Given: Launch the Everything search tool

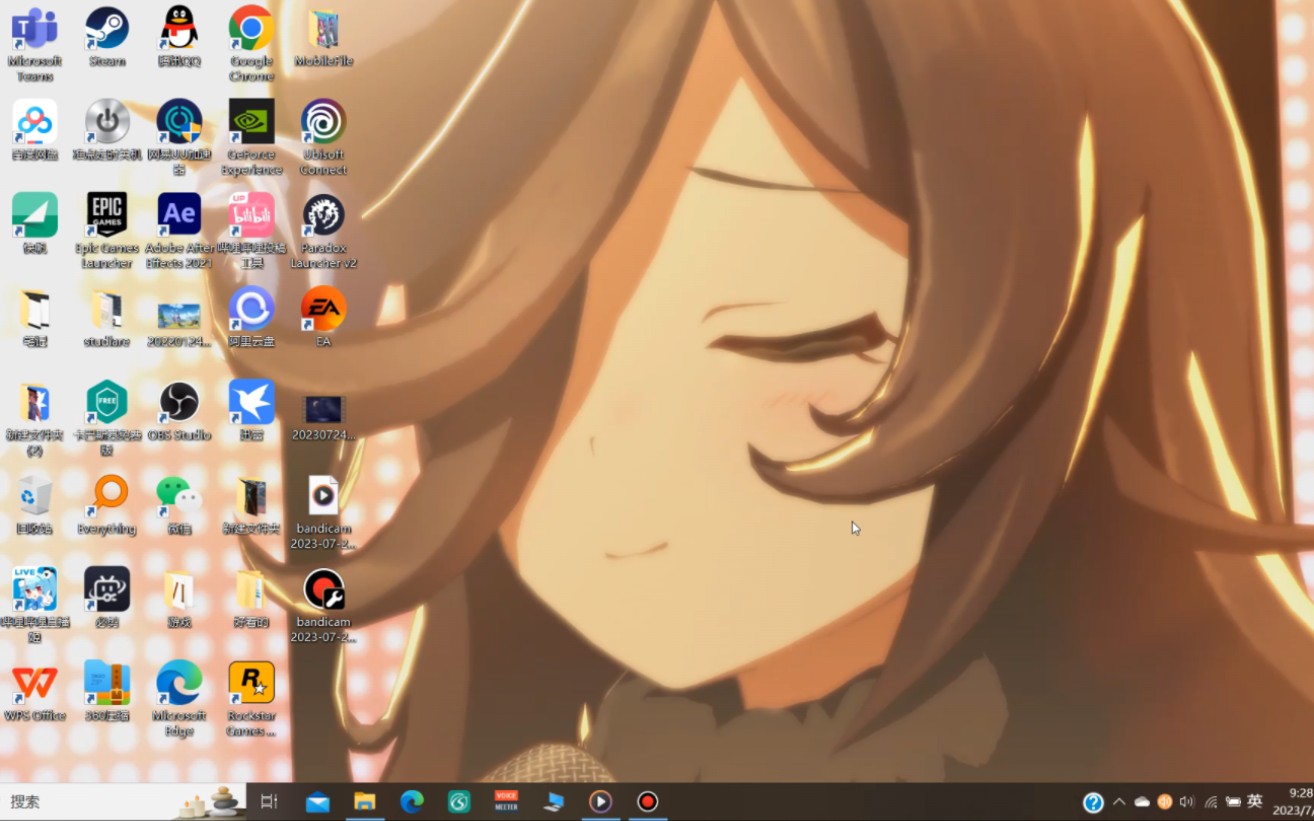Looking at the screenshot, I should coord(107,505).
